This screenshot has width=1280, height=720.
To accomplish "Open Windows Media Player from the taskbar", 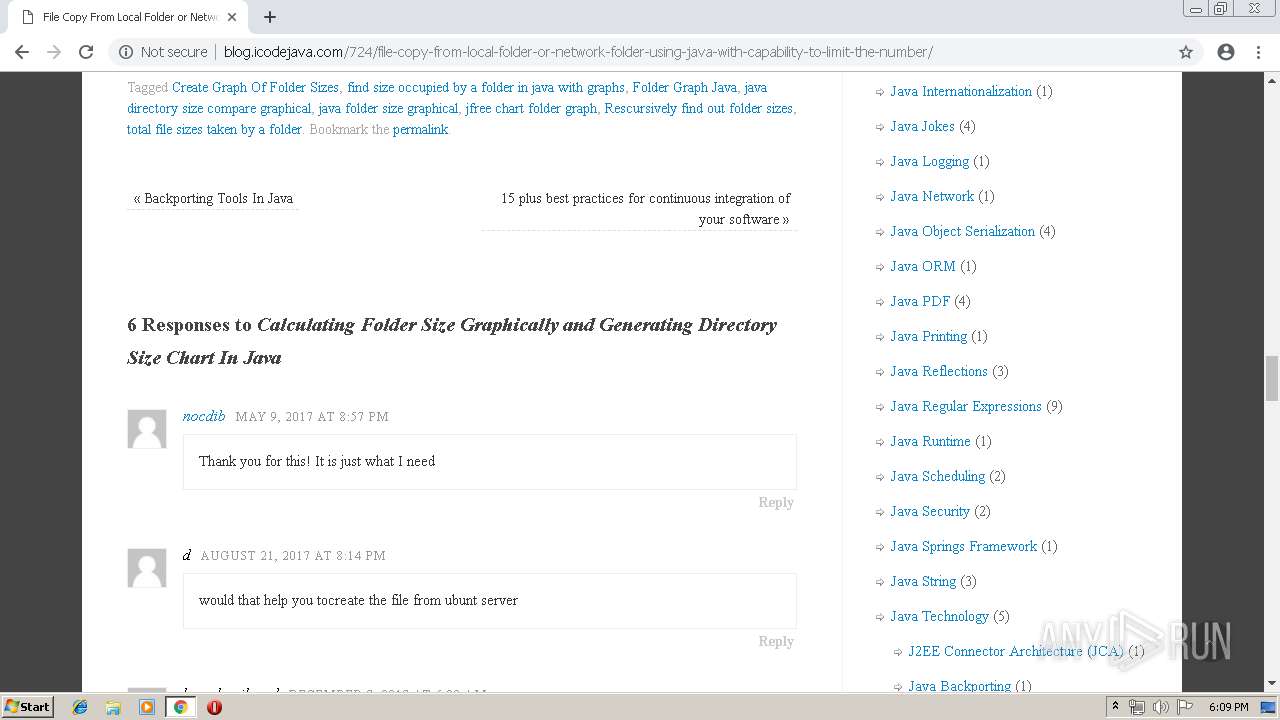I will click(147, 707).
